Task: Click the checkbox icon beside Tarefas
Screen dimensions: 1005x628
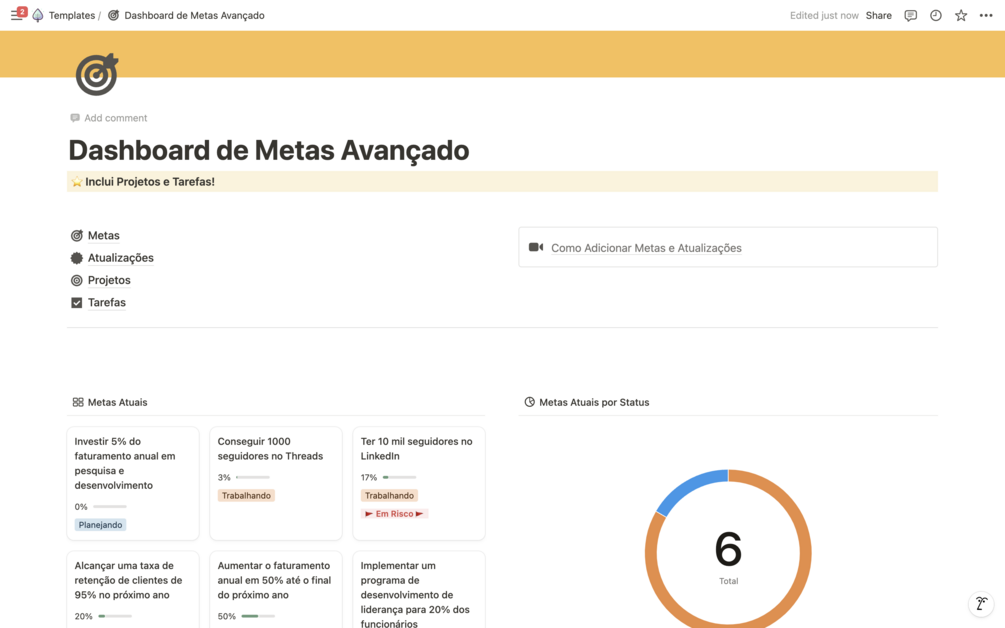Action: tap(77, 302)
